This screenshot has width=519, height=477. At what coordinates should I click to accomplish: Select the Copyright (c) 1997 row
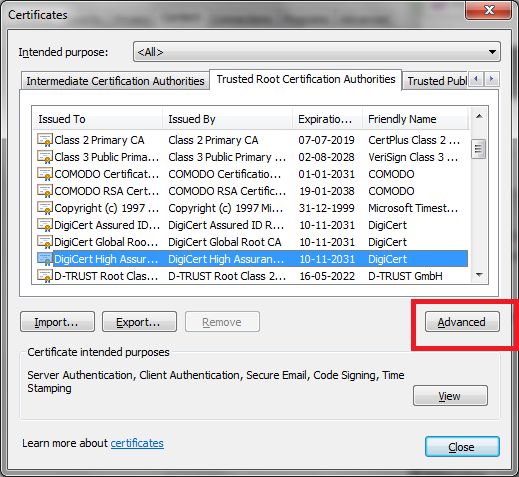coord(250,208)
